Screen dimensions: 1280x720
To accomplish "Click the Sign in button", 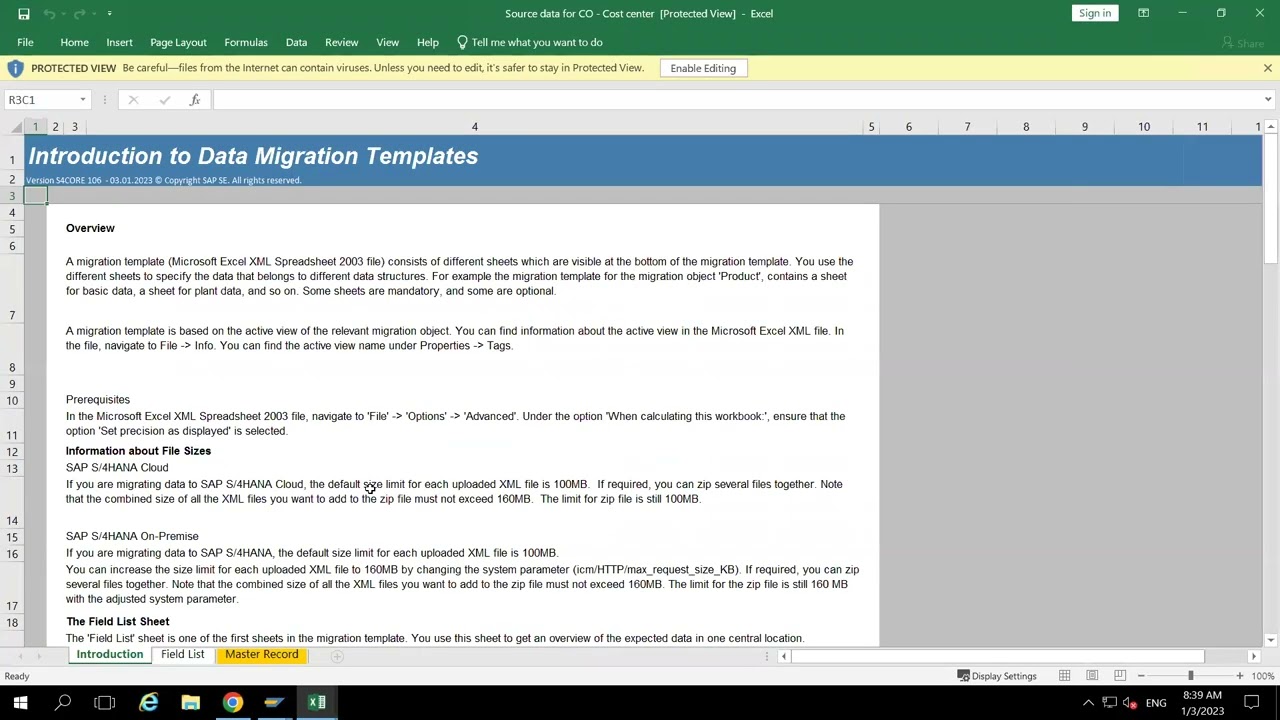I will click(x=1095, y=13).
